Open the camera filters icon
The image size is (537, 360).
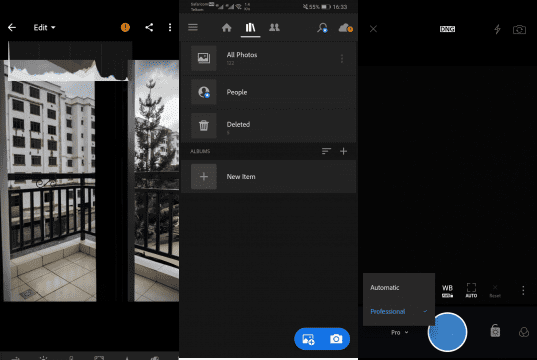pos(524,332)
